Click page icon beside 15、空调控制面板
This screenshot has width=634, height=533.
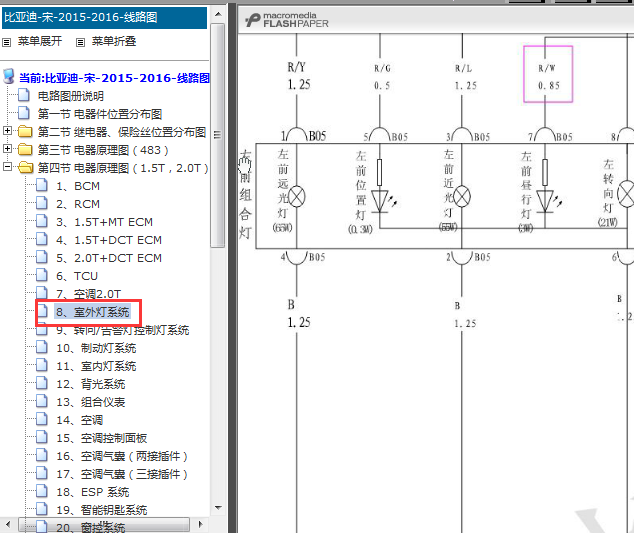pyautogui.click(x=42, y=437)
